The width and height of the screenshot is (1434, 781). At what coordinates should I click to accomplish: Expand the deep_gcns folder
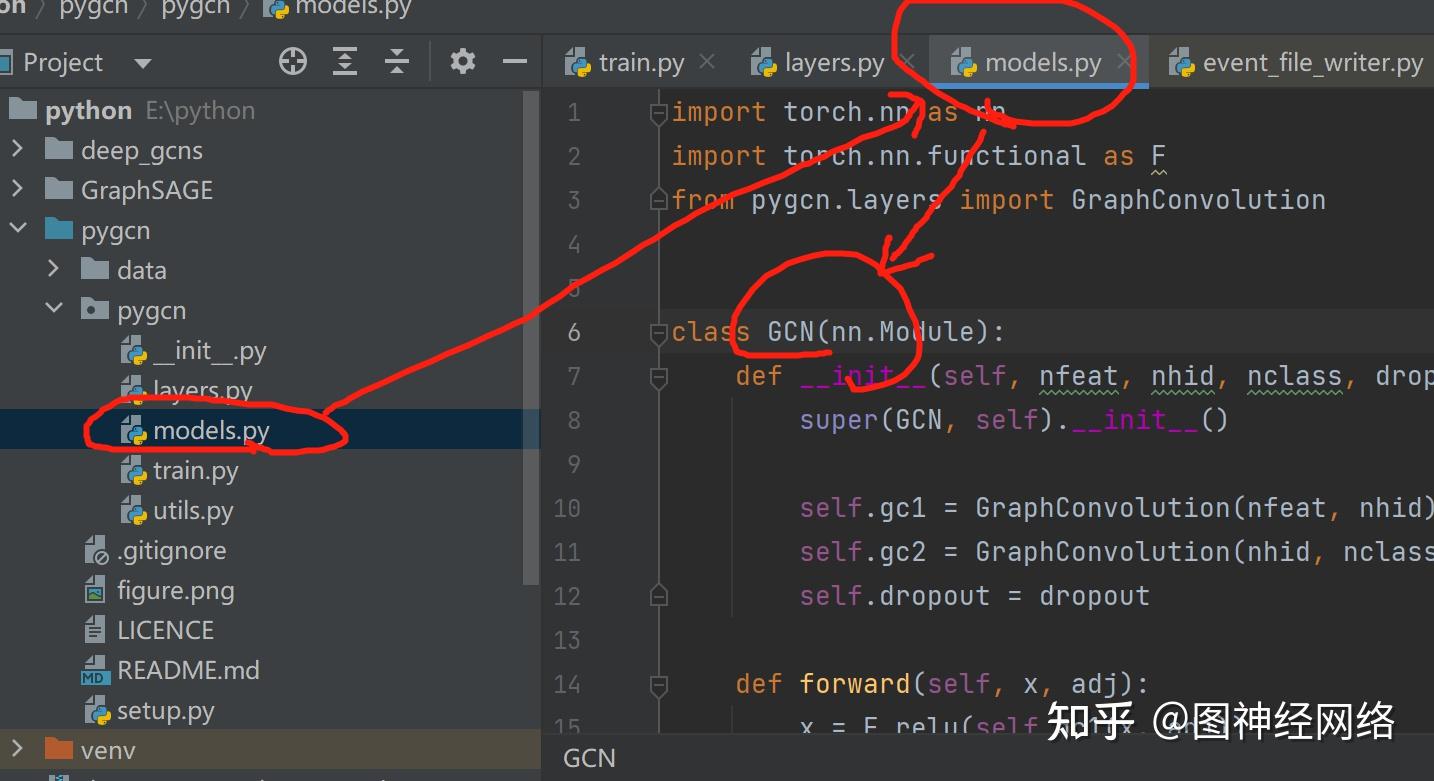(x=18, y=150)
